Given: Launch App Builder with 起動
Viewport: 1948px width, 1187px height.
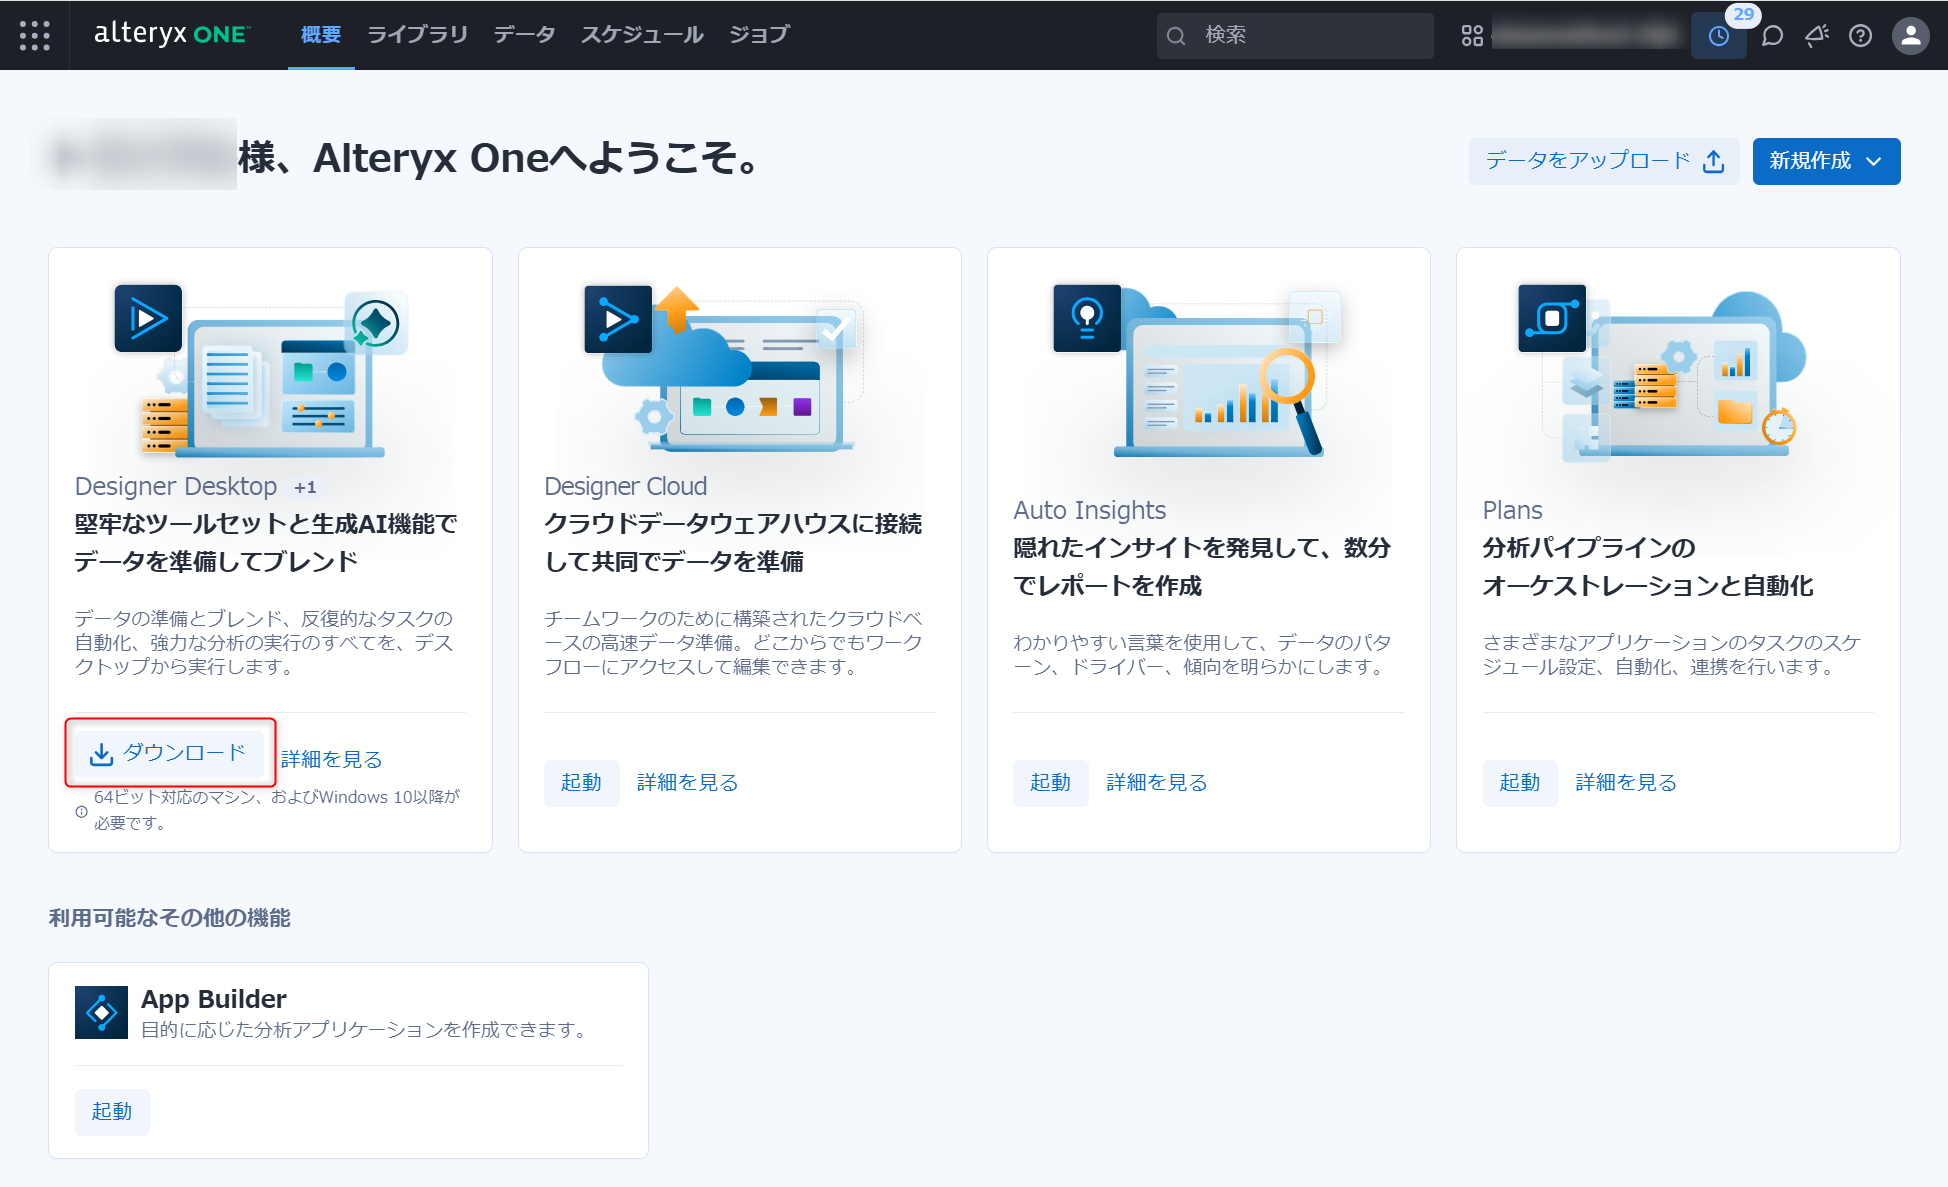Looking at the screenshot, I should pos(112,1112).
